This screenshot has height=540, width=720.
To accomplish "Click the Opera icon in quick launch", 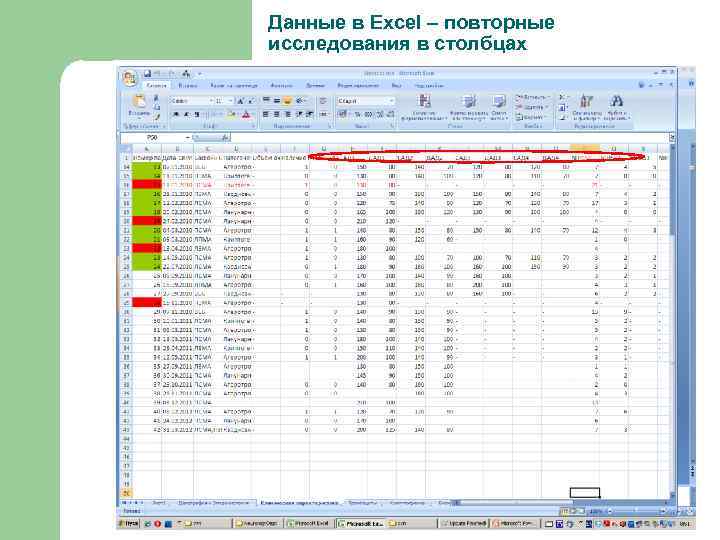I will click(x=158, y=523).
